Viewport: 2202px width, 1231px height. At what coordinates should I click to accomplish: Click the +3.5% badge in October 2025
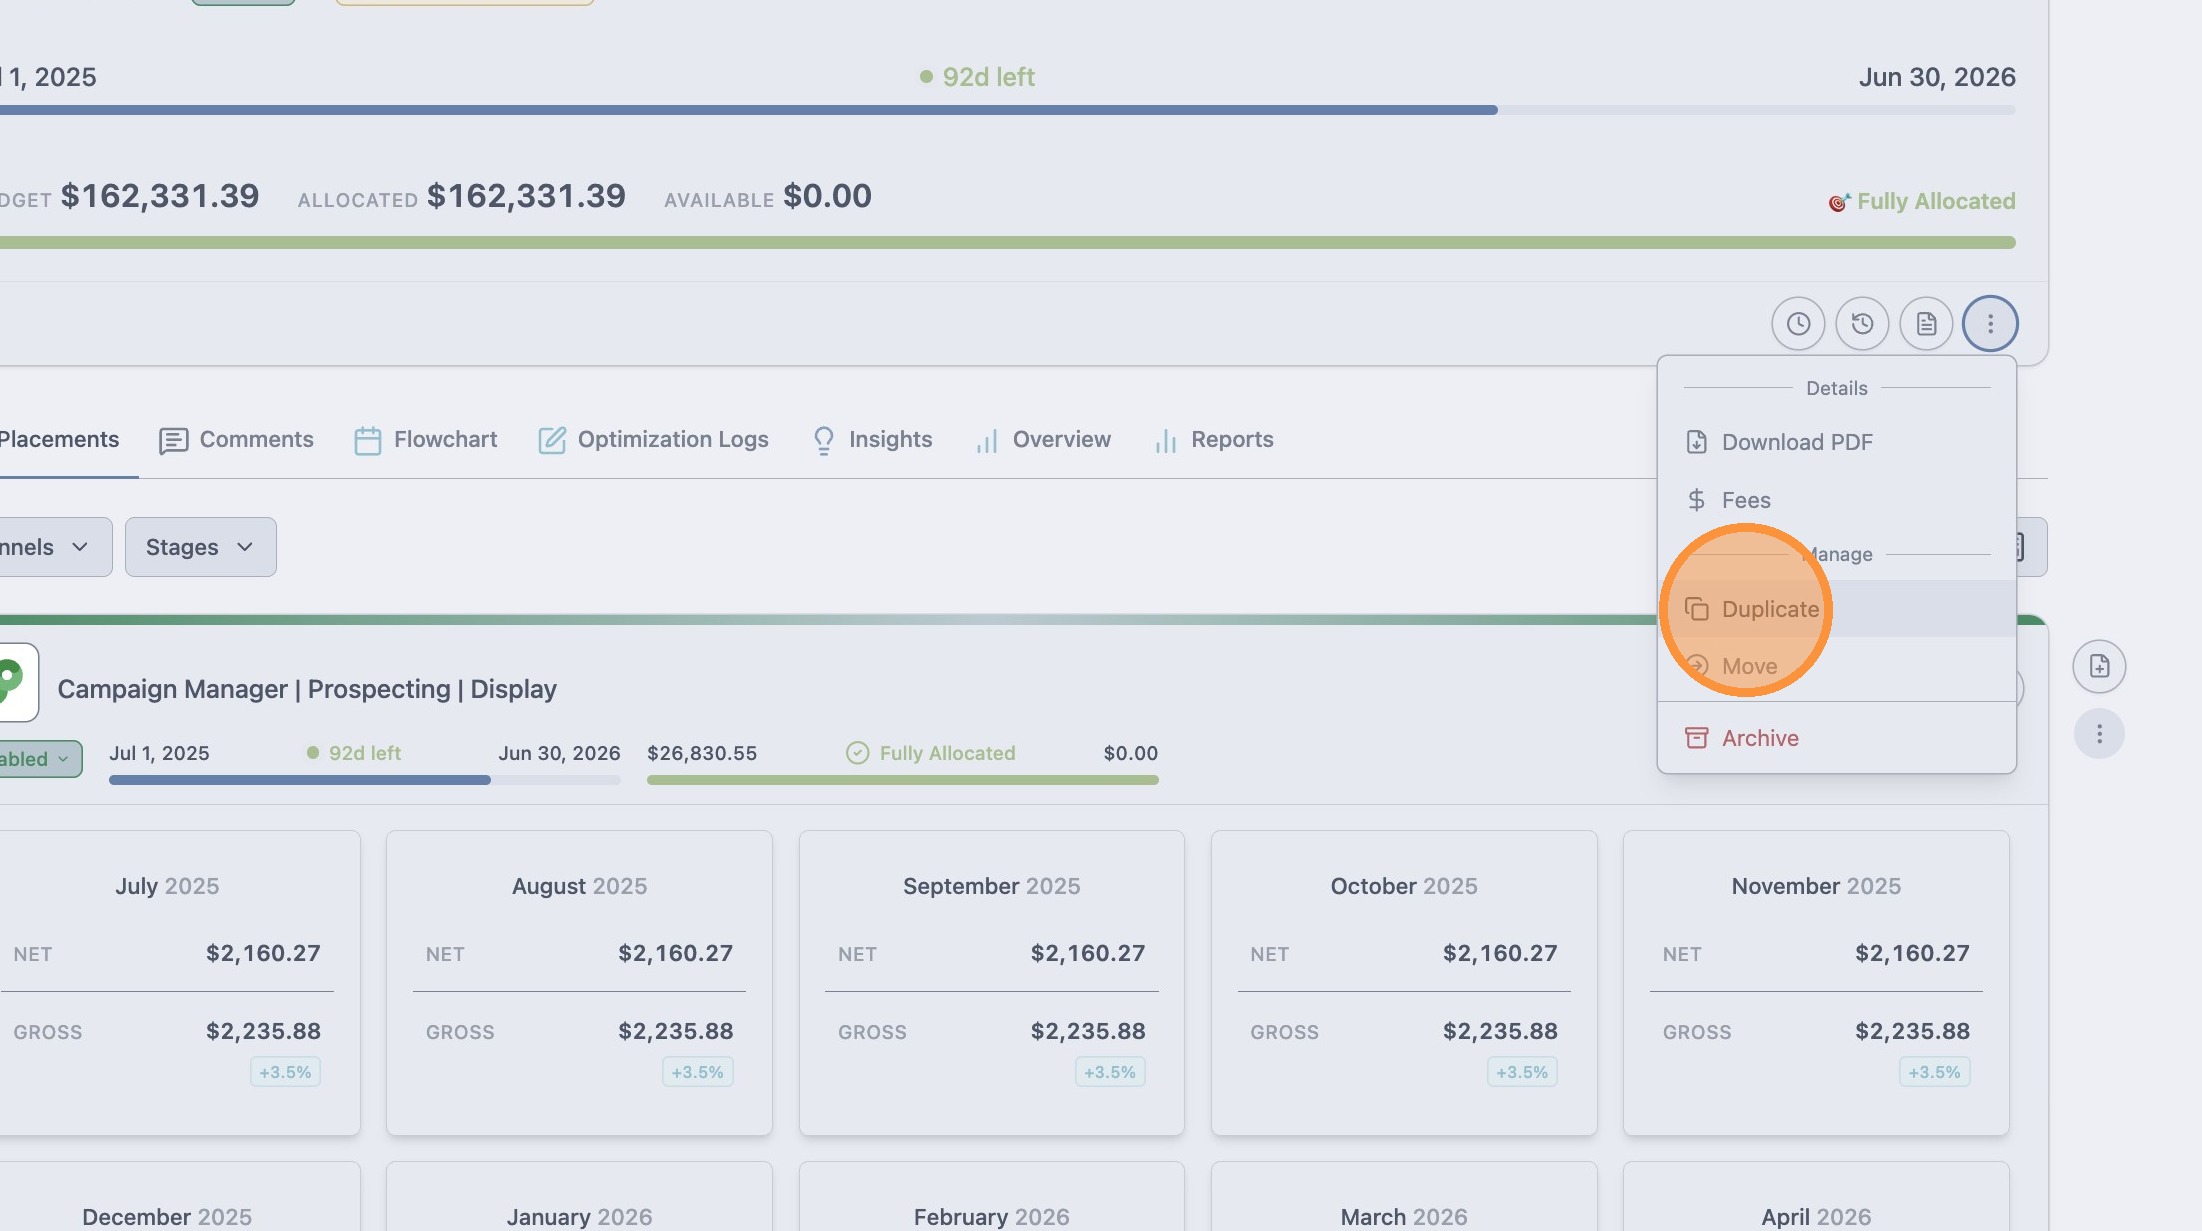click(x=1522, y=1072)
